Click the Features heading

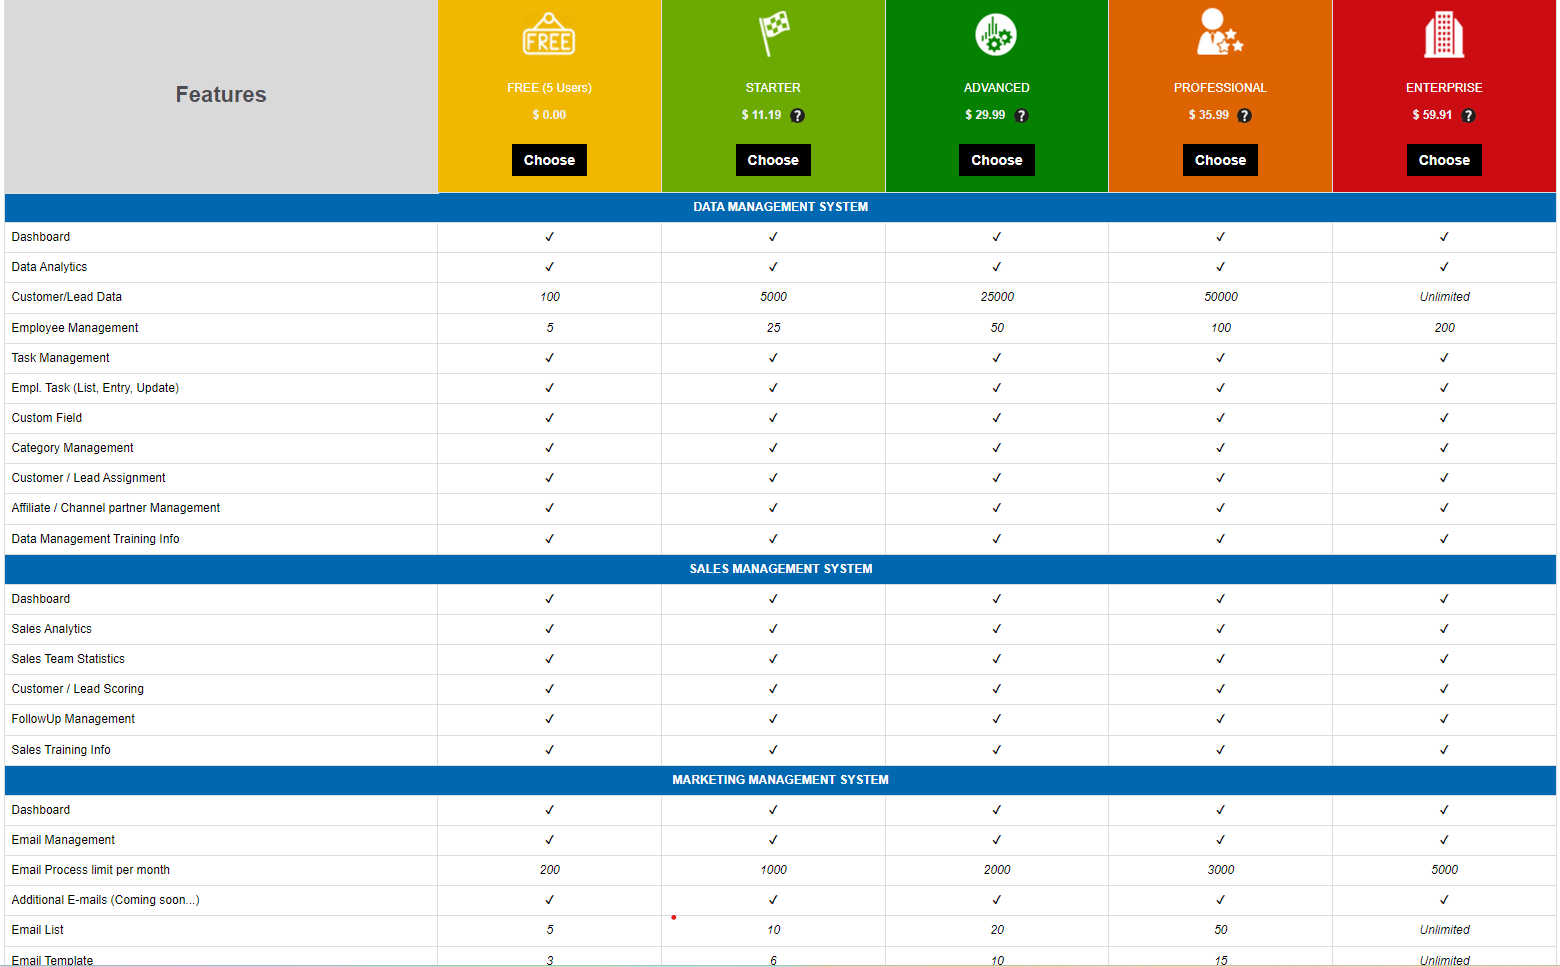221,95
